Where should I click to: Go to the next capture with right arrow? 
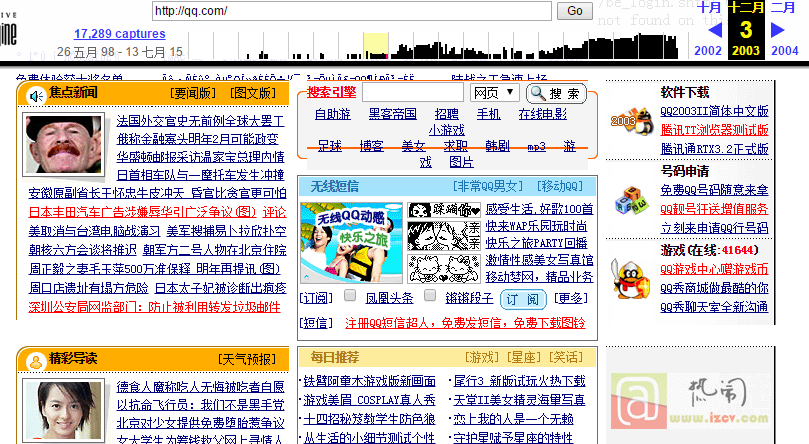(x=778, y=30)
